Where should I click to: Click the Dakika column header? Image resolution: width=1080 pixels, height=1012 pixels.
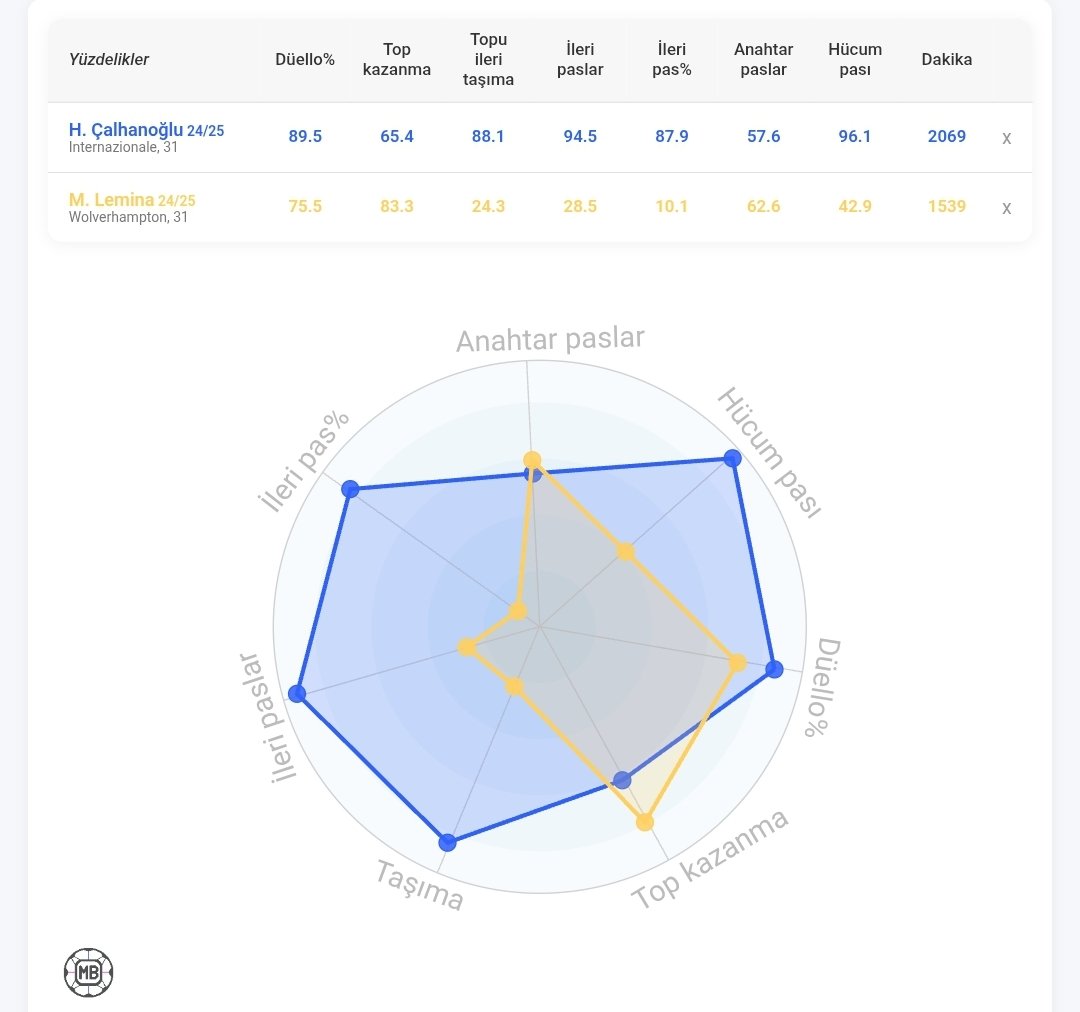point(946,59)
